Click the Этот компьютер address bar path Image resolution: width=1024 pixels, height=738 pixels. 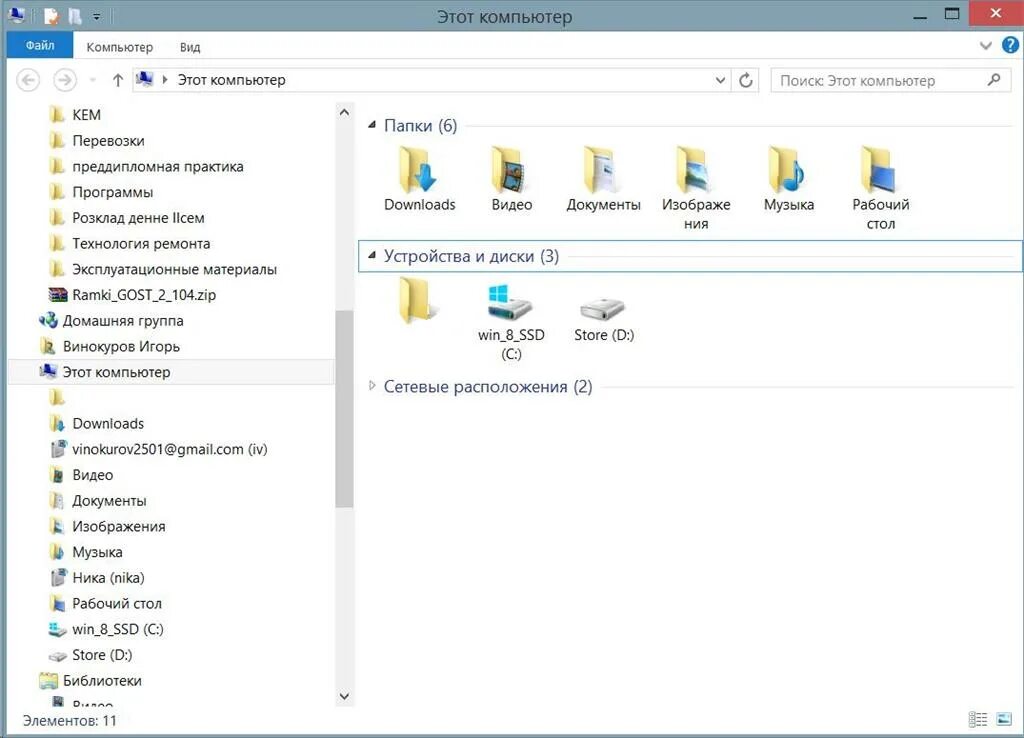[x=232, y=80]
